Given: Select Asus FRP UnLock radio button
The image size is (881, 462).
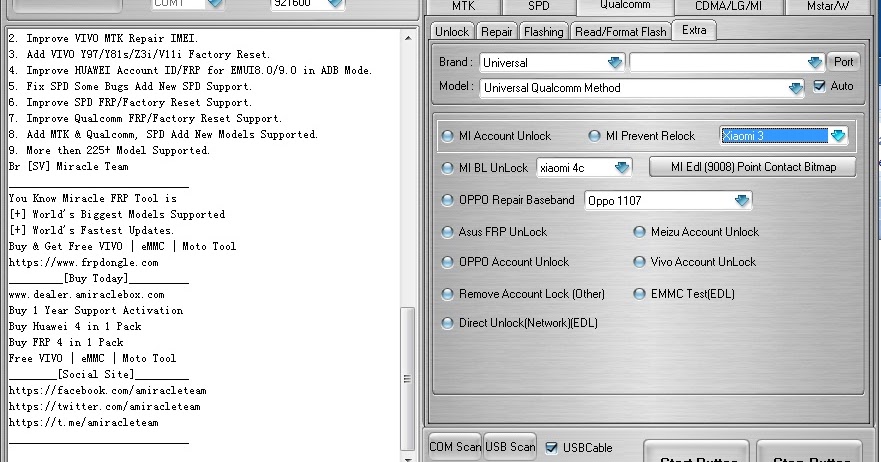Looking at the screenshot, I should (447, 232).
